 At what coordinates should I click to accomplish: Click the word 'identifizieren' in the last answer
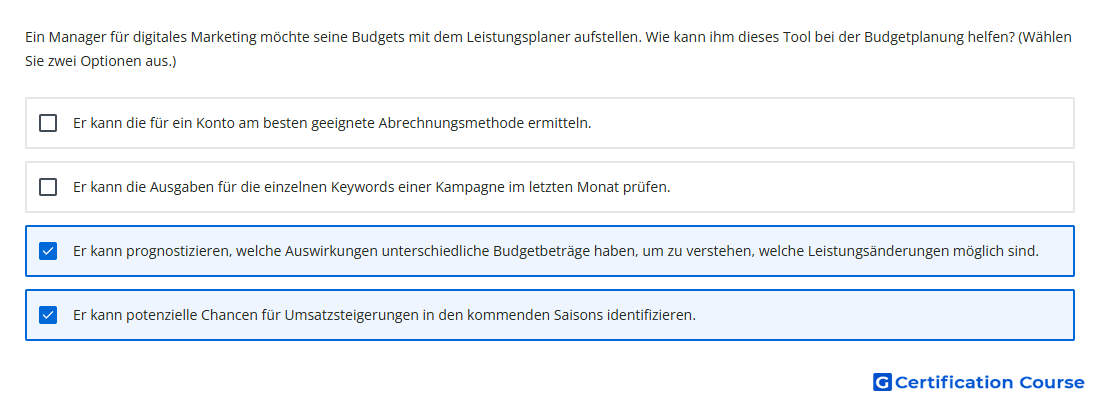(x=652, y=315)
